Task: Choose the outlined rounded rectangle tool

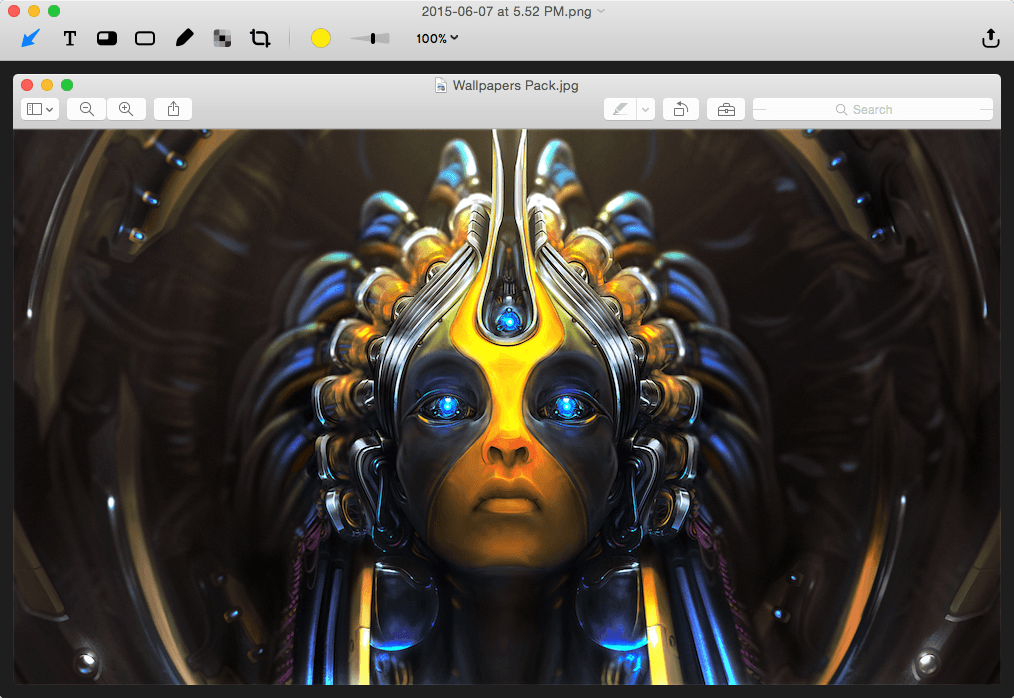Action: (145, 38)
